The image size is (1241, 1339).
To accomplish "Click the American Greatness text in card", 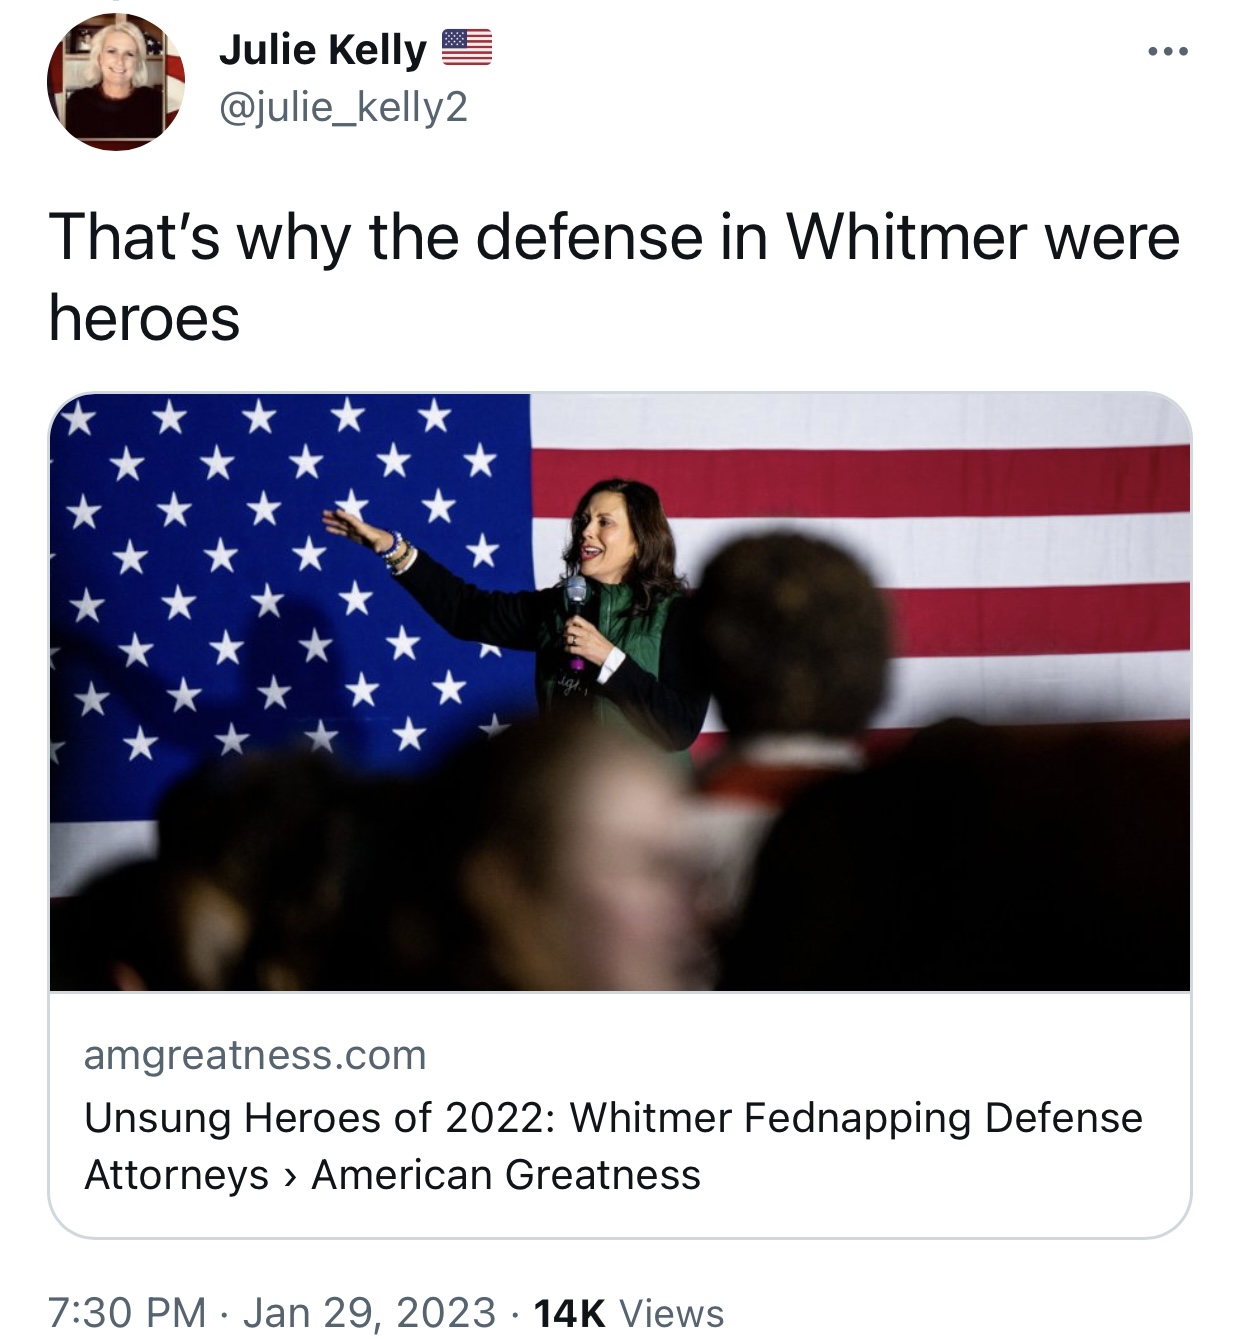I will [506, 1175].
